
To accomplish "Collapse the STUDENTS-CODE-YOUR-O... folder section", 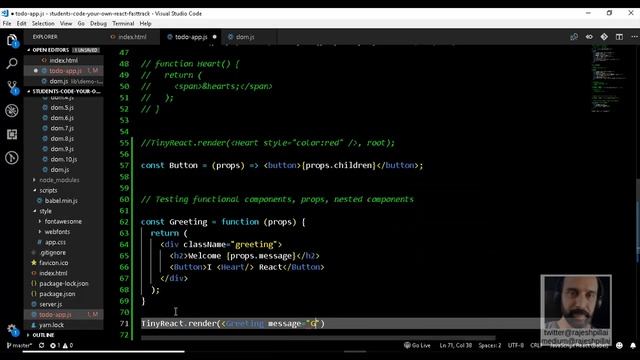I will (64, 91).
